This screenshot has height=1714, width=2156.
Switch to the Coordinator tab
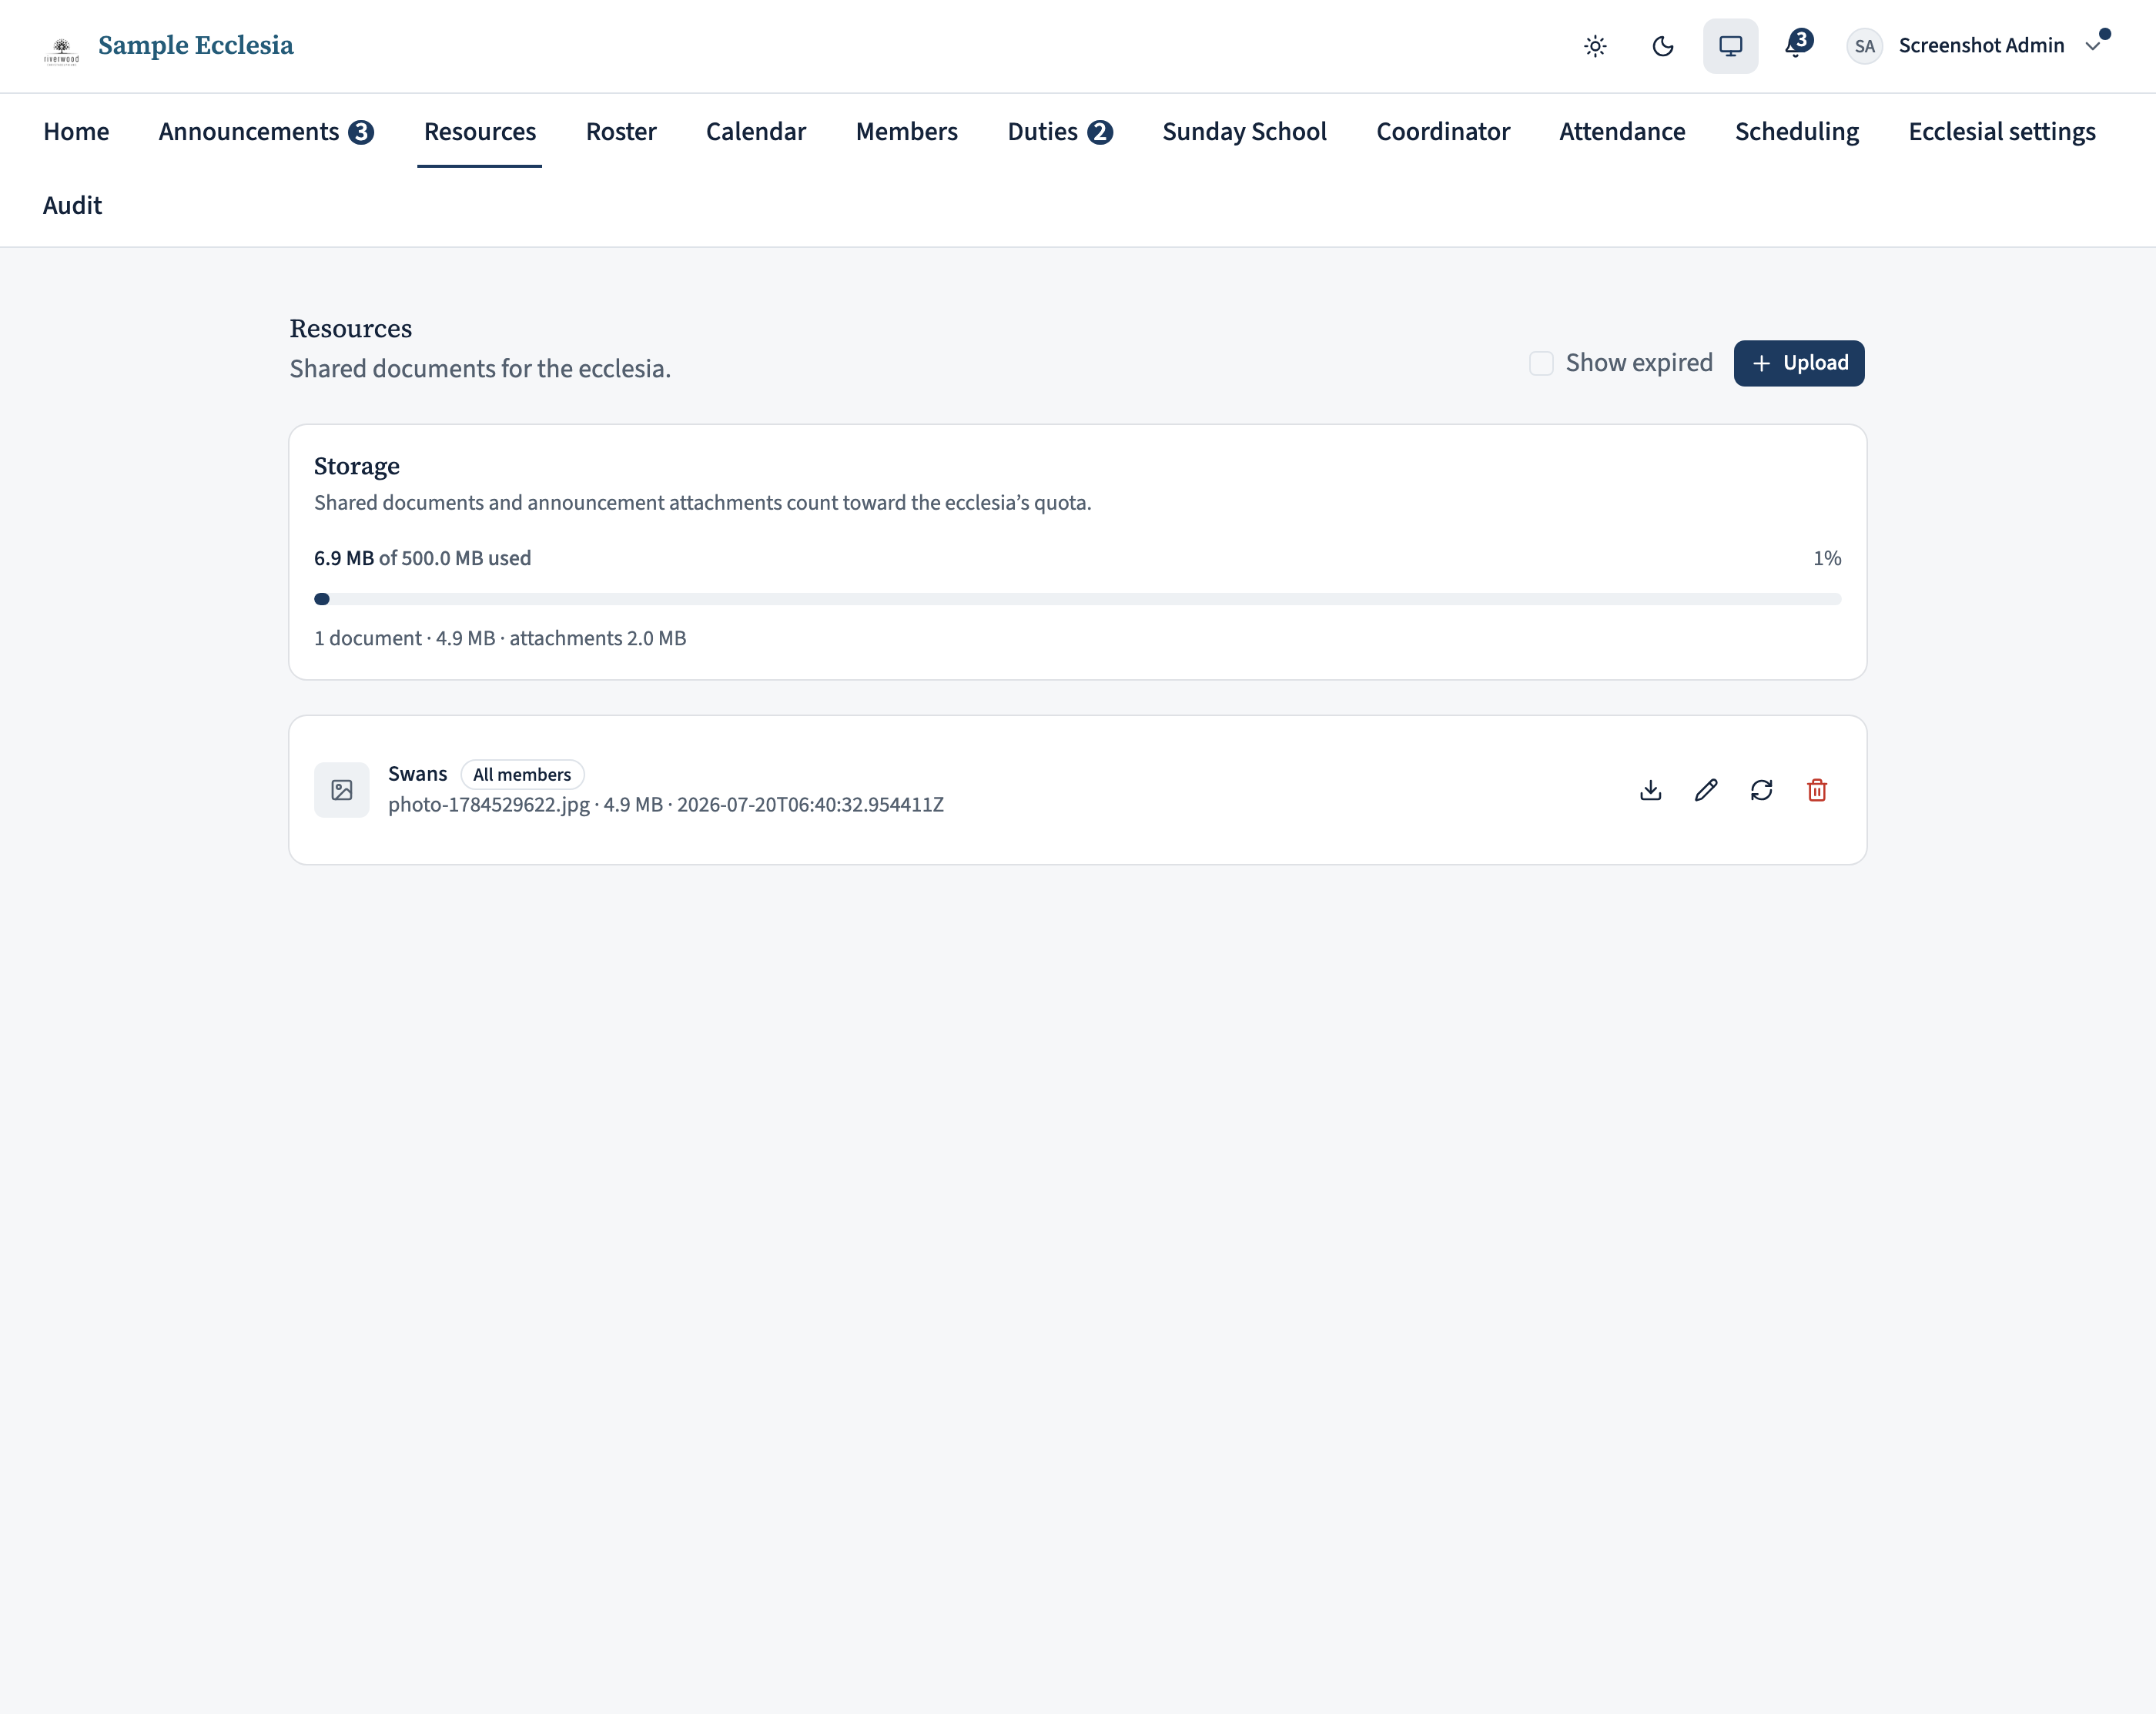tap(1443, 131)
